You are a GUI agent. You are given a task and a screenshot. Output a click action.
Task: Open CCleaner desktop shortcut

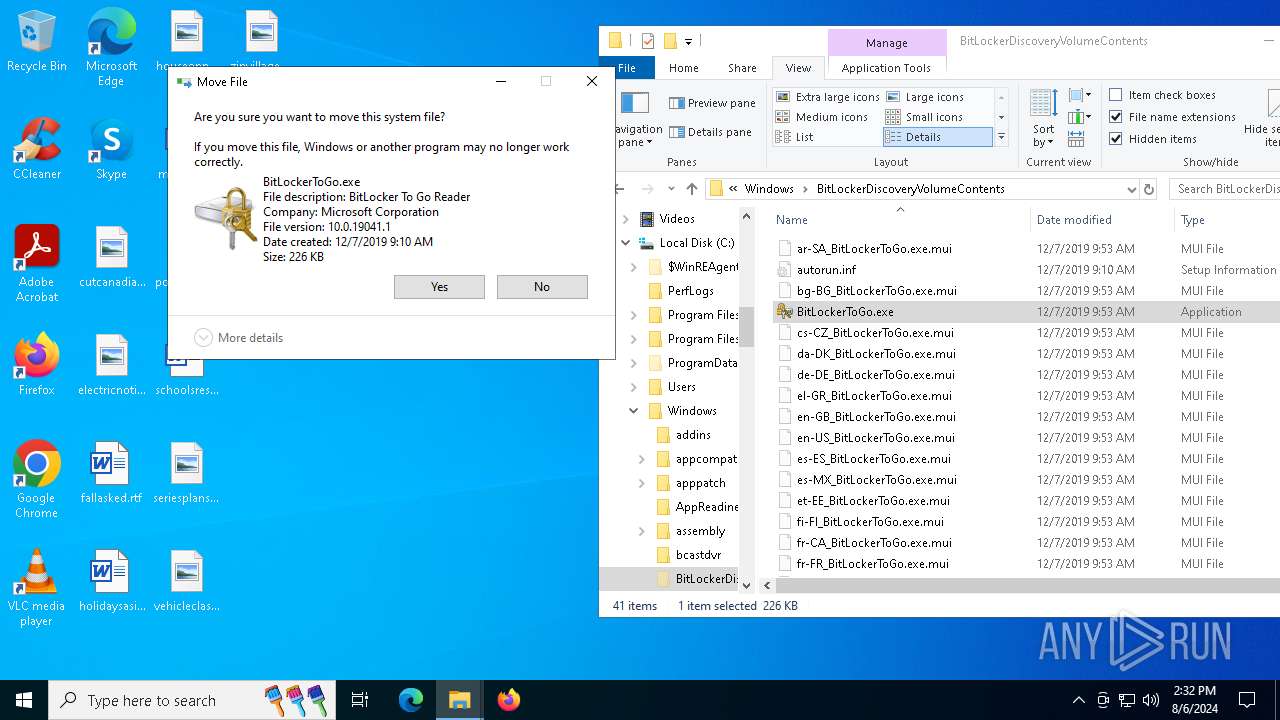point(36,150)
